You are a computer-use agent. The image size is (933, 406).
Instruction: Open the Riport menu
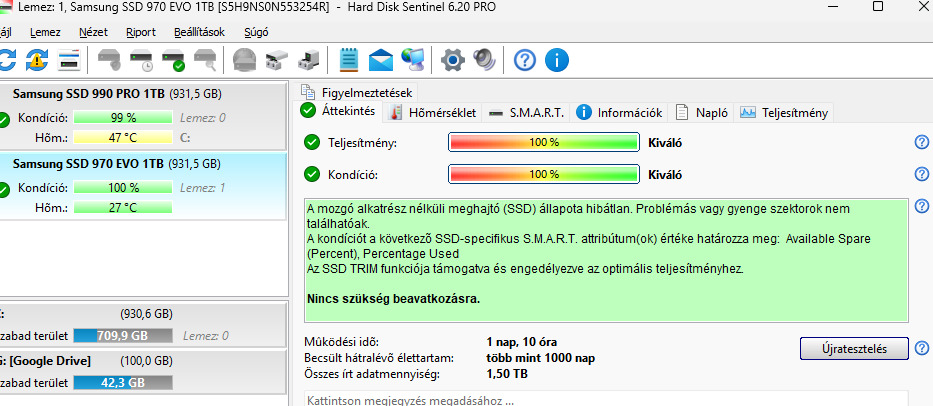(x=141, y=32)
